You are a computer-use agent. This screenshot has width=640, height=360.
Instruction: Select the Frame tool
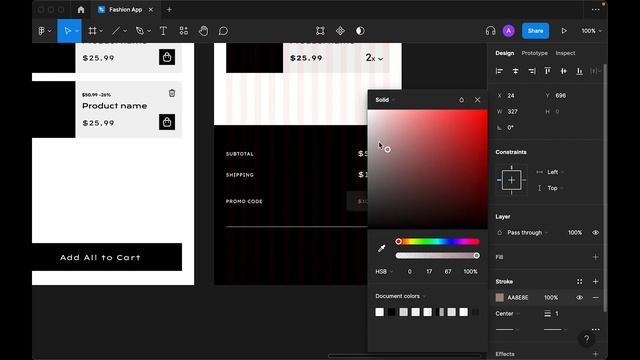pos(93,31)
